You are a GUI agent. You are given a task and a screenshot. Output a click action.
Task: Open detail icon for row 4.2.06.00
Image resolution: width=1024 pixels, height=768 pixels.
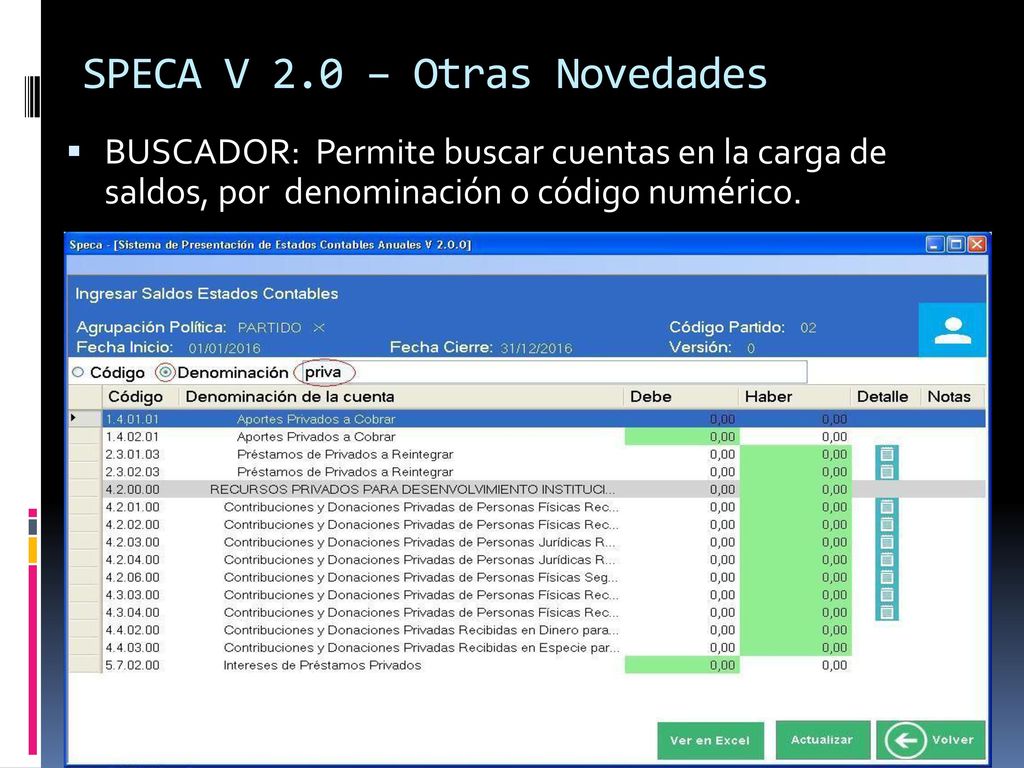[887, 577]
